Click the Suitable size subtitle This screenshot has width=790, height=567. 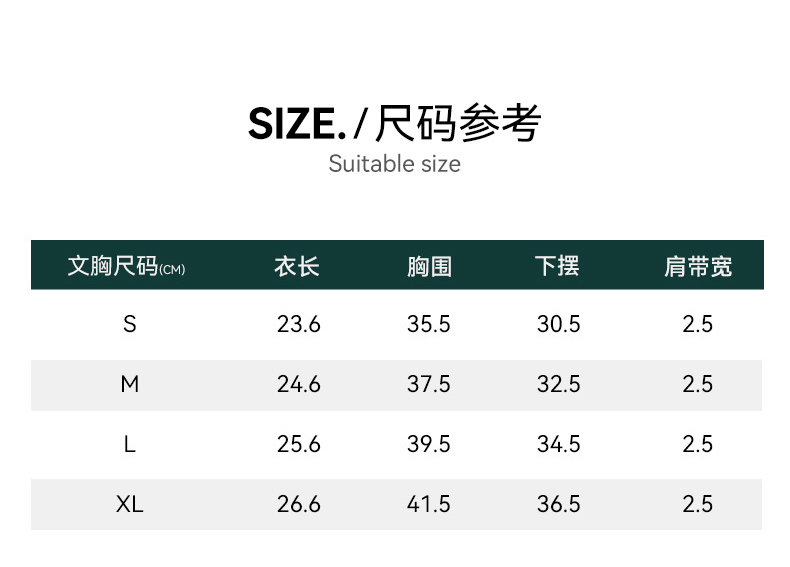[395, 164]
